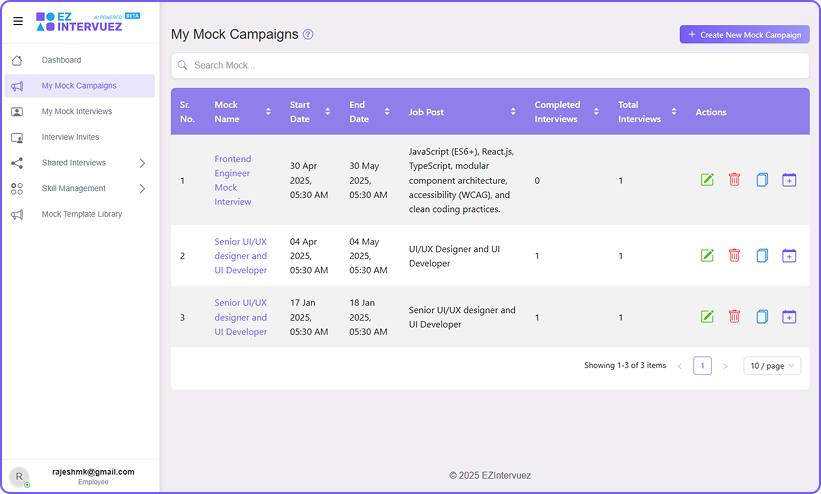The height and width of the screenshot is (494, 821).
Task: Copy campaign in row 2
Action: [x=762, y=256]
